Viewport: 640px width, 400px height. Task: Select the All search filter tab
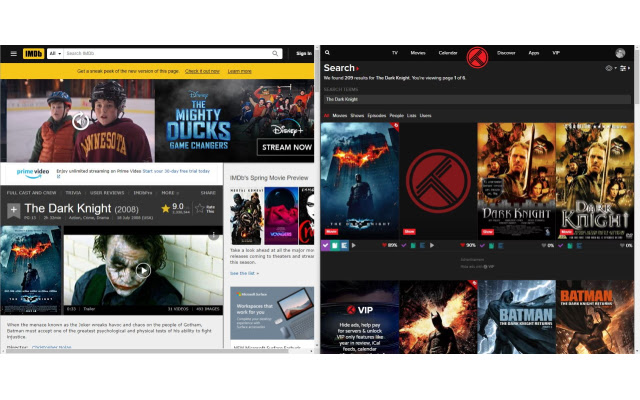(x=326, y=116)
